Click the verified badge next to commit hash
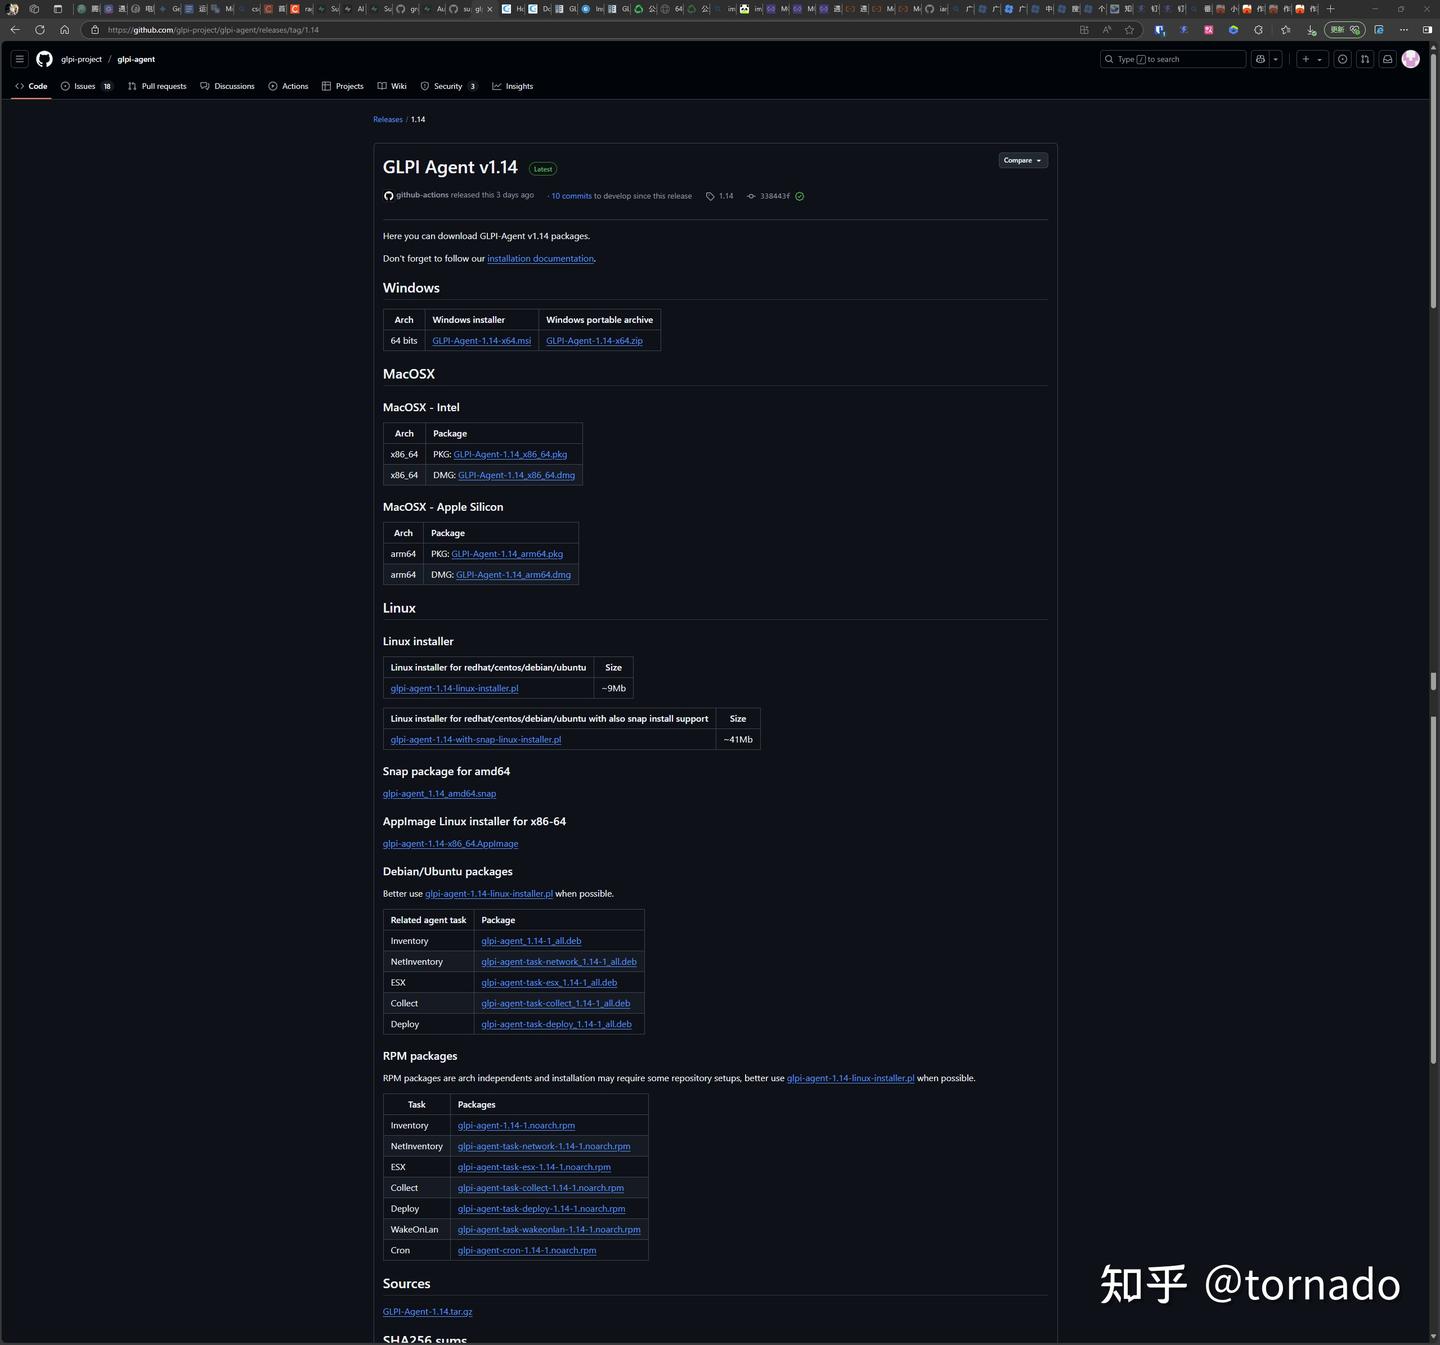The height and width of the screenshot is (1345, 1440). click(798, 196)
